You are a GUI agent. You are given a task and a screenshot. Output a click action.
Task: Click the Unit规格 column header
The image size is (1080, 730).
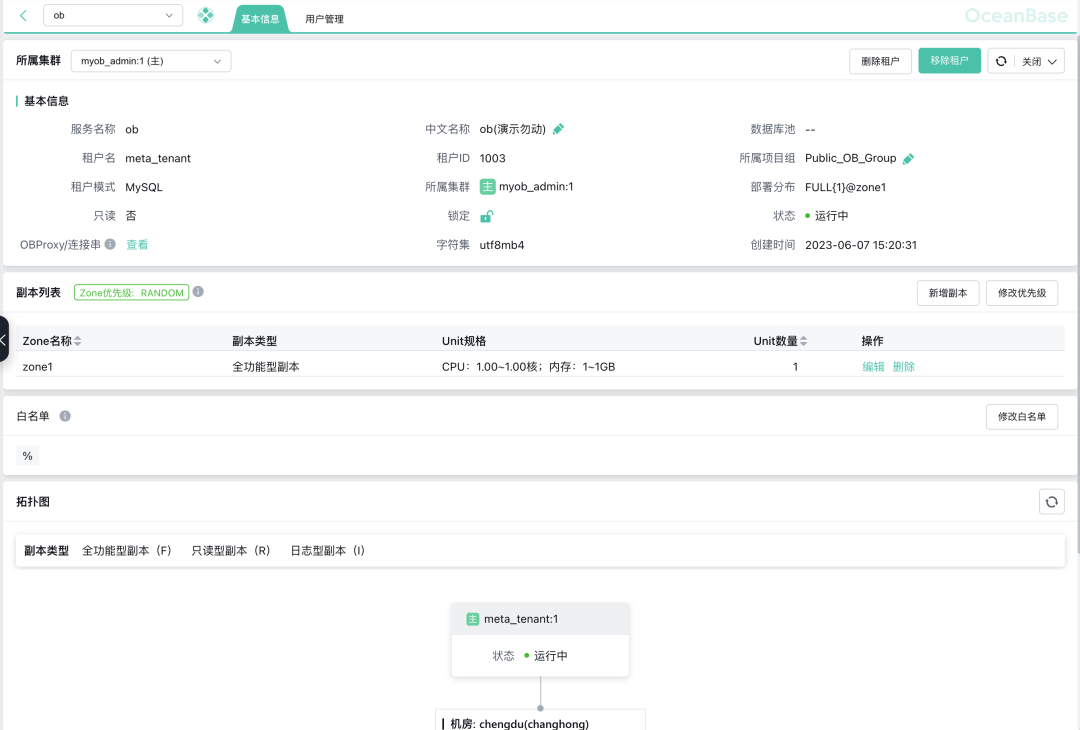click(x=464, y=341)
